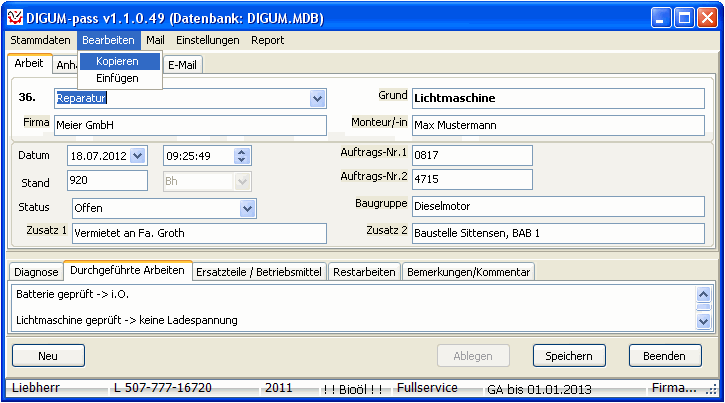Decrease the time with the down stepper arrow

point(241,160)
